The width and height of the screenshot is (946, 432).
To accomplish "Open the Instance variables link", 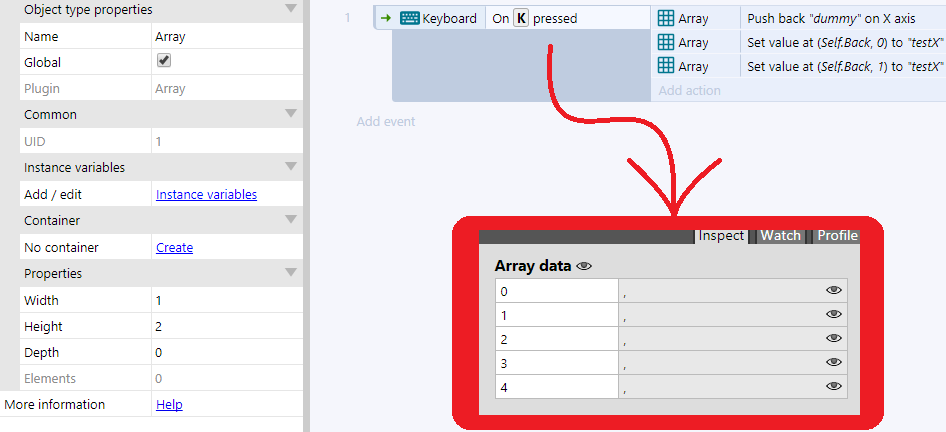I will coord(206,194).
